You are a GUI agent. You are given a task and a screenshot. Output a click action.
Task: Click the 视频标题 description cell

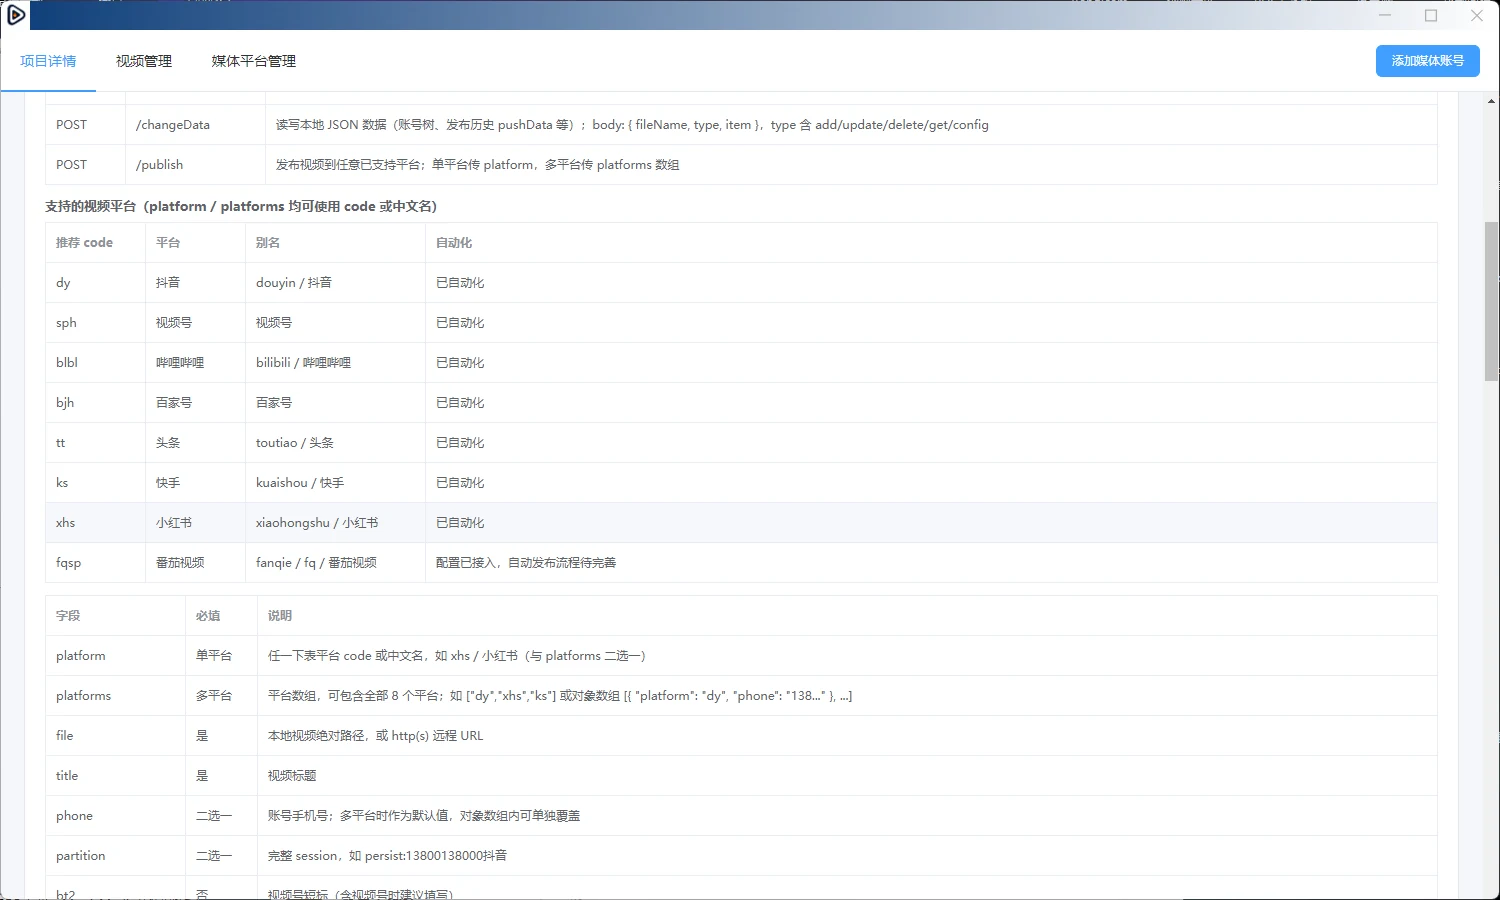[847, 776]
